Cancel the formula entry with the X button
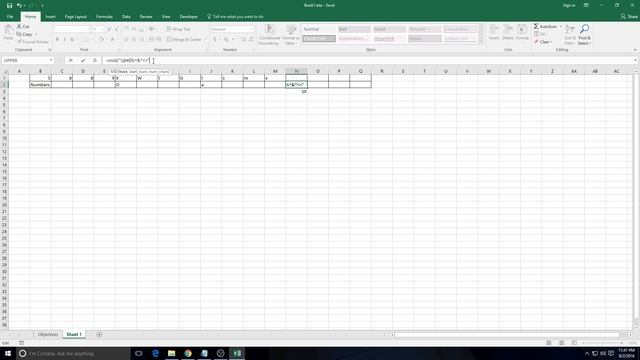The image size is (640, 360). [71, 60]
